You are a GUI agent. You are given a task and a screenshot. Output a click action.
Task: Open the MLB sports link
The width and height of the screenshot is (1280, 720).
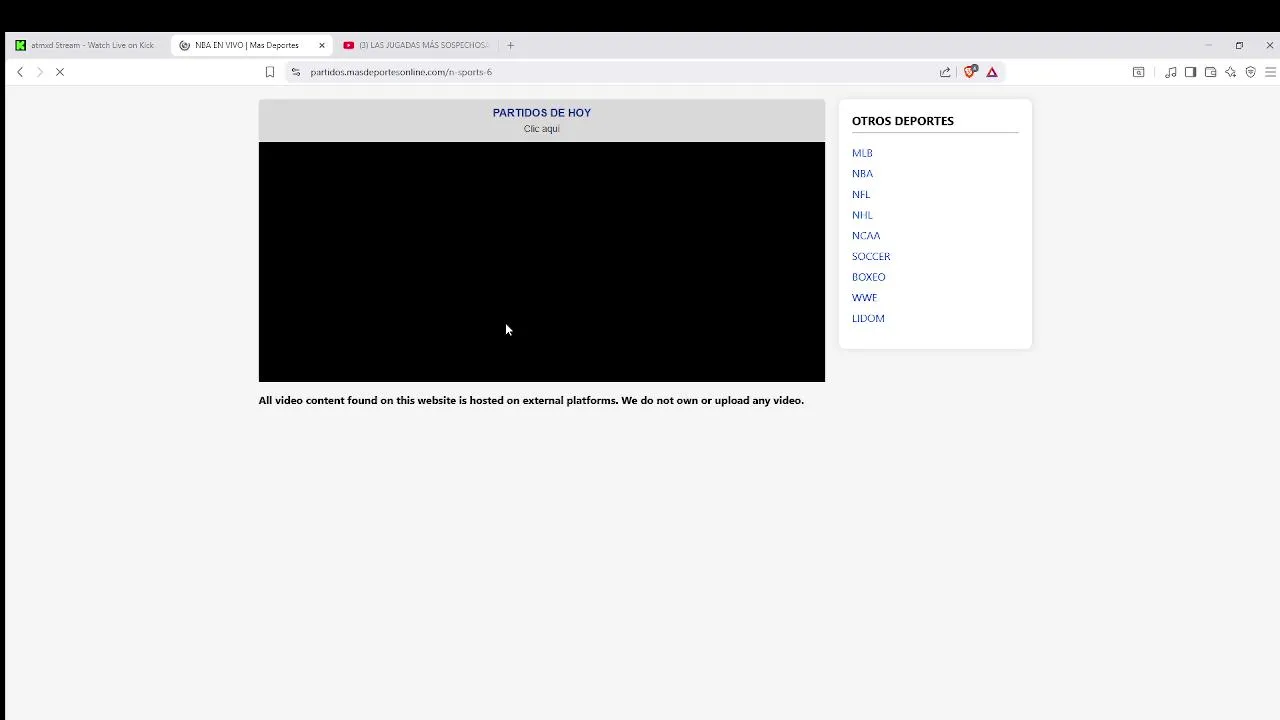point(862,153)
